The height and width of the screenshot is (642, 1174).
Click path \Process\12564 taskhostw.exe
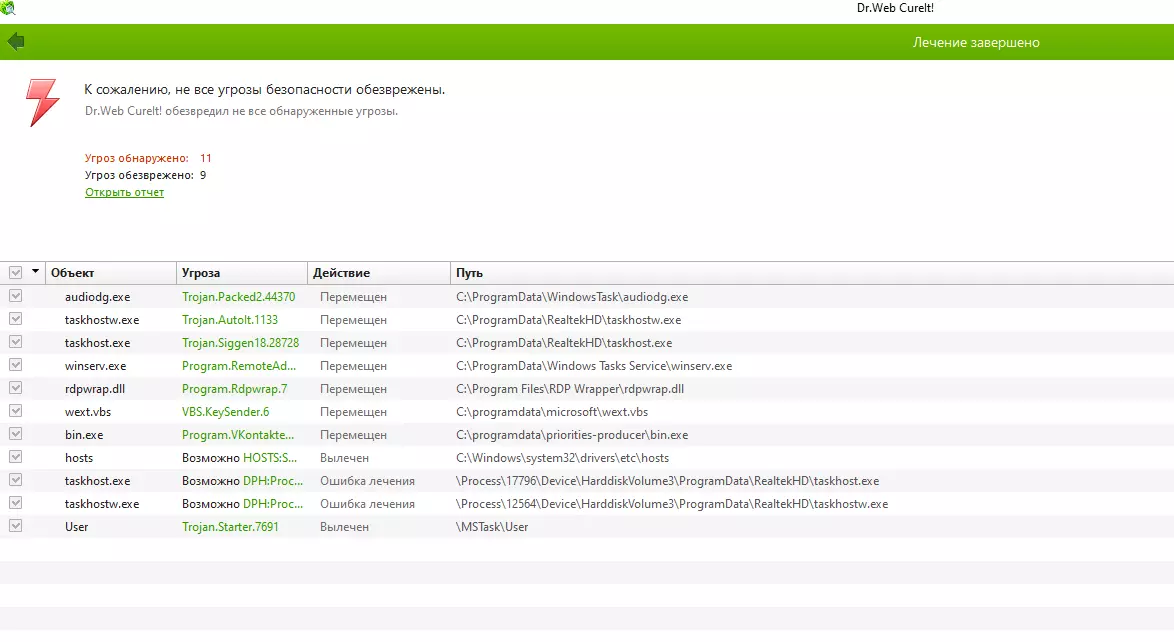tap(672, 504)
